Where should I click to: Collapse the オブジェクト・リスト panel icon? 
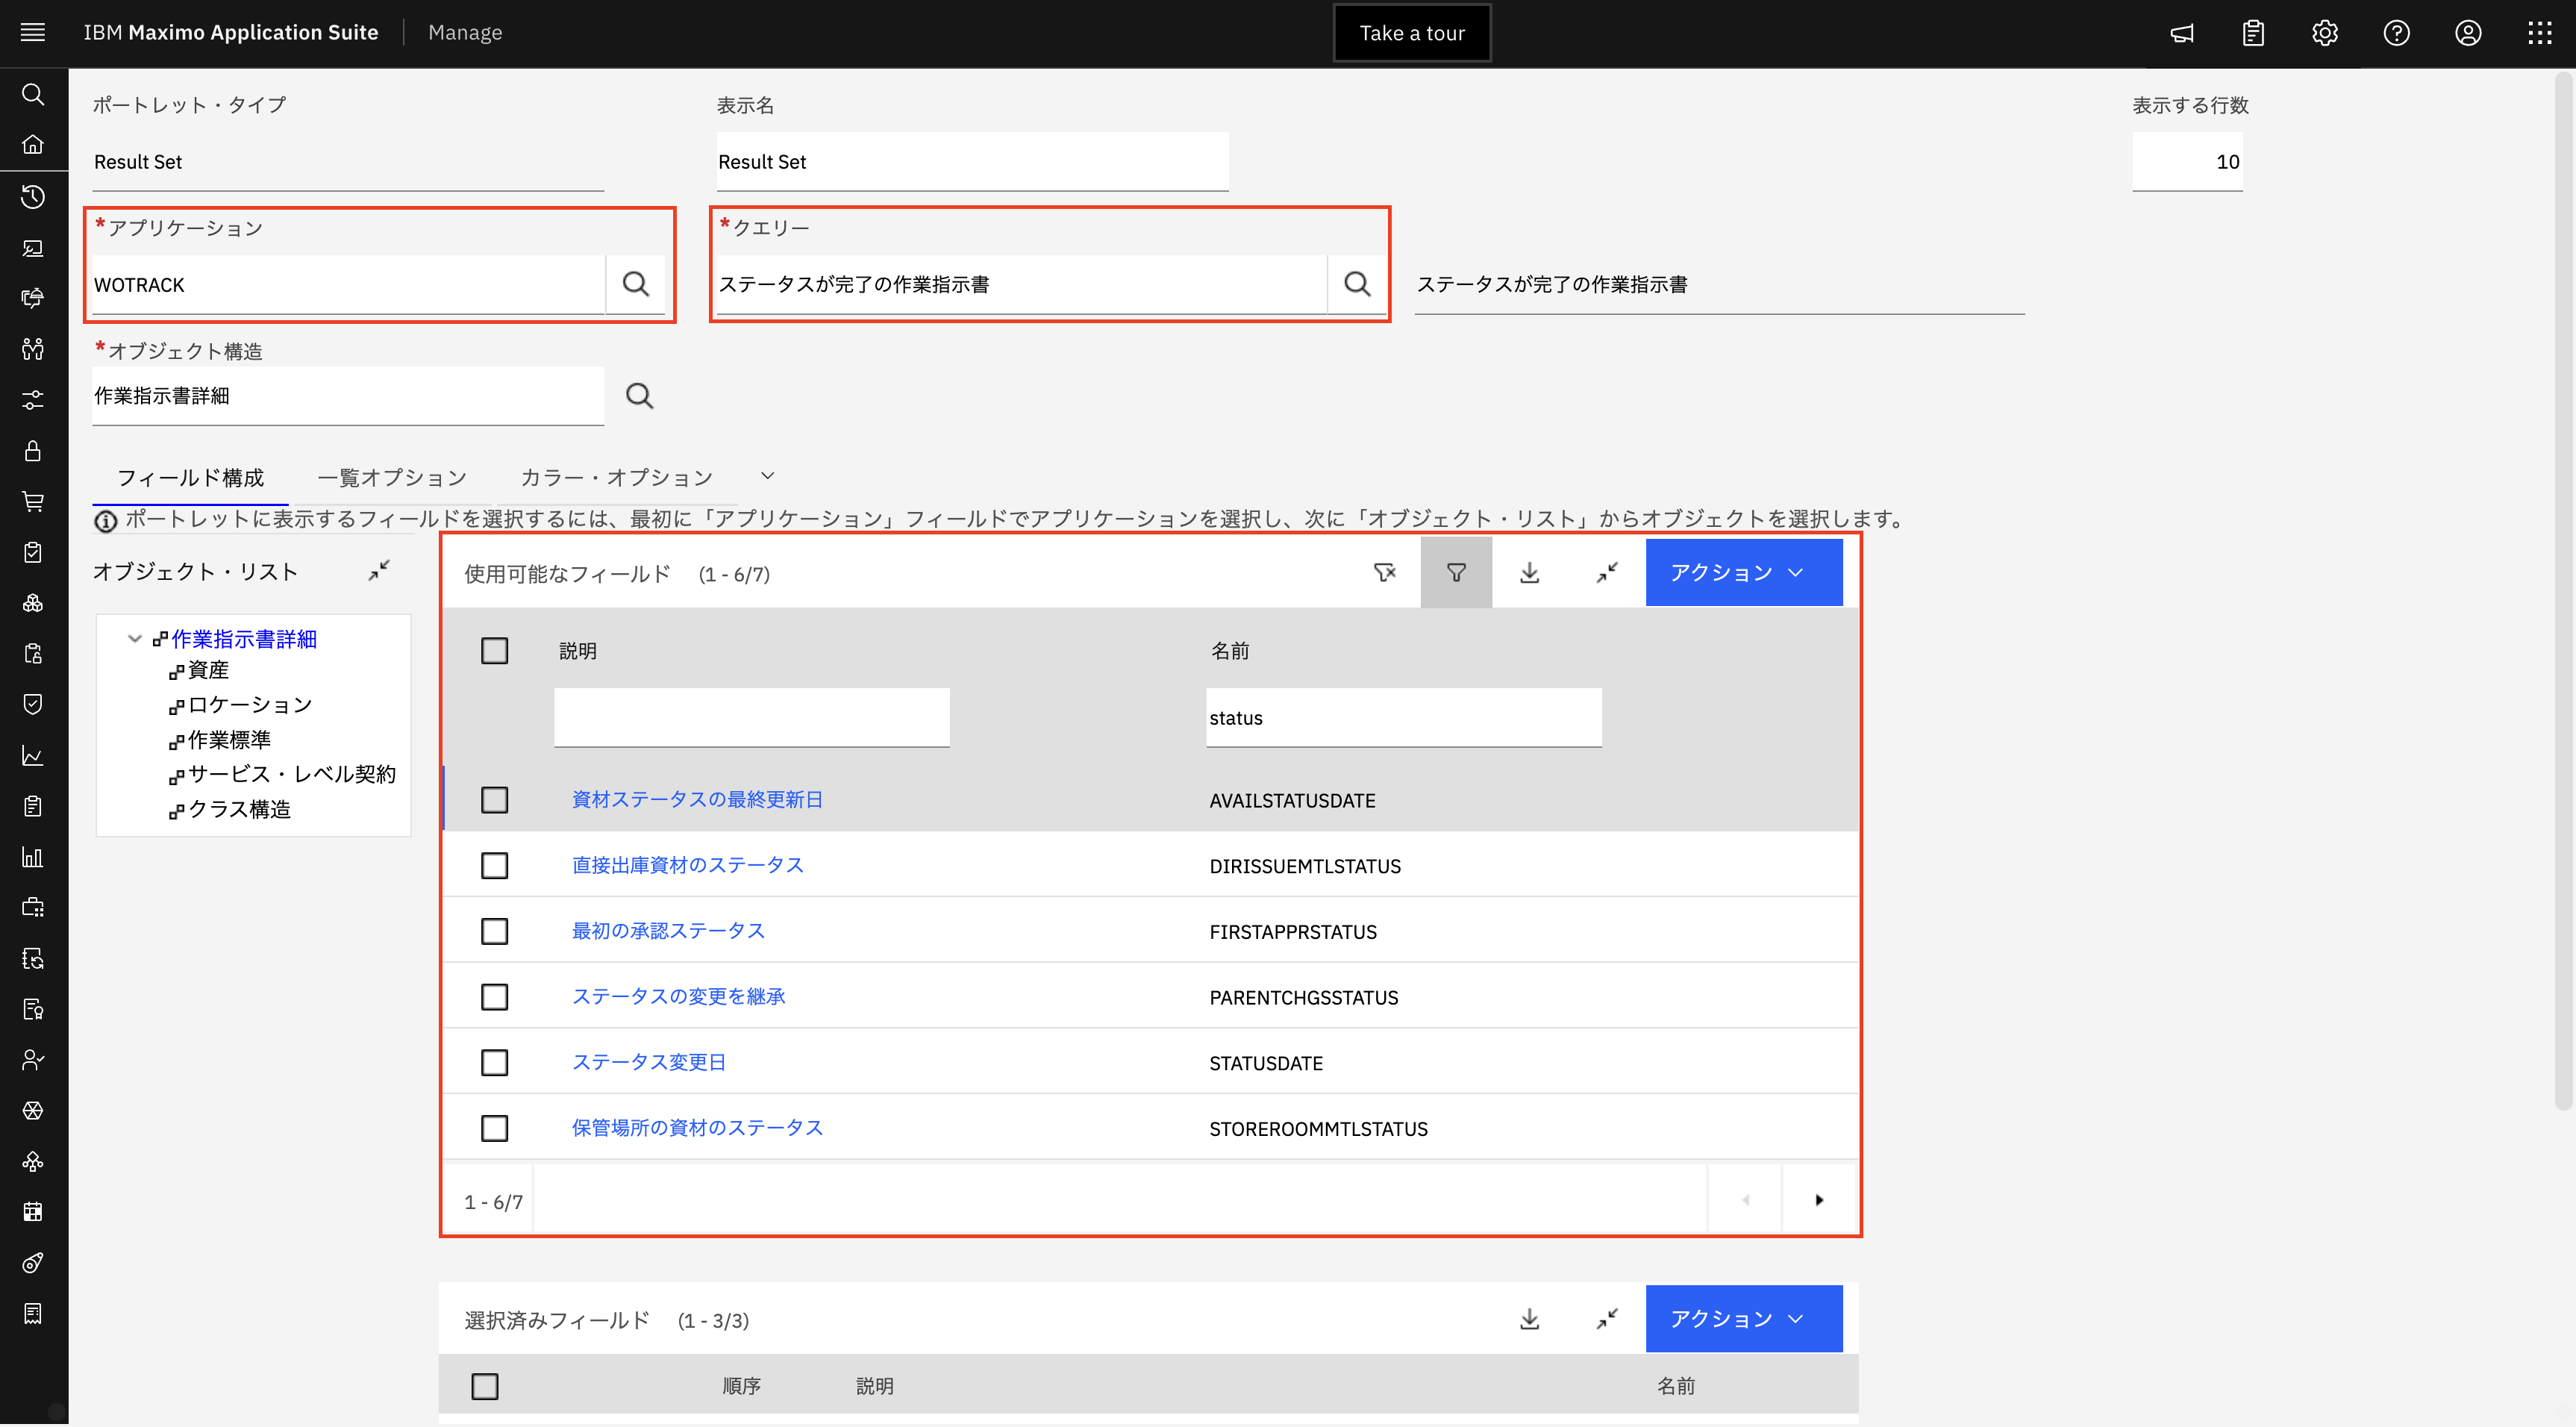click(x=379, y=570)
